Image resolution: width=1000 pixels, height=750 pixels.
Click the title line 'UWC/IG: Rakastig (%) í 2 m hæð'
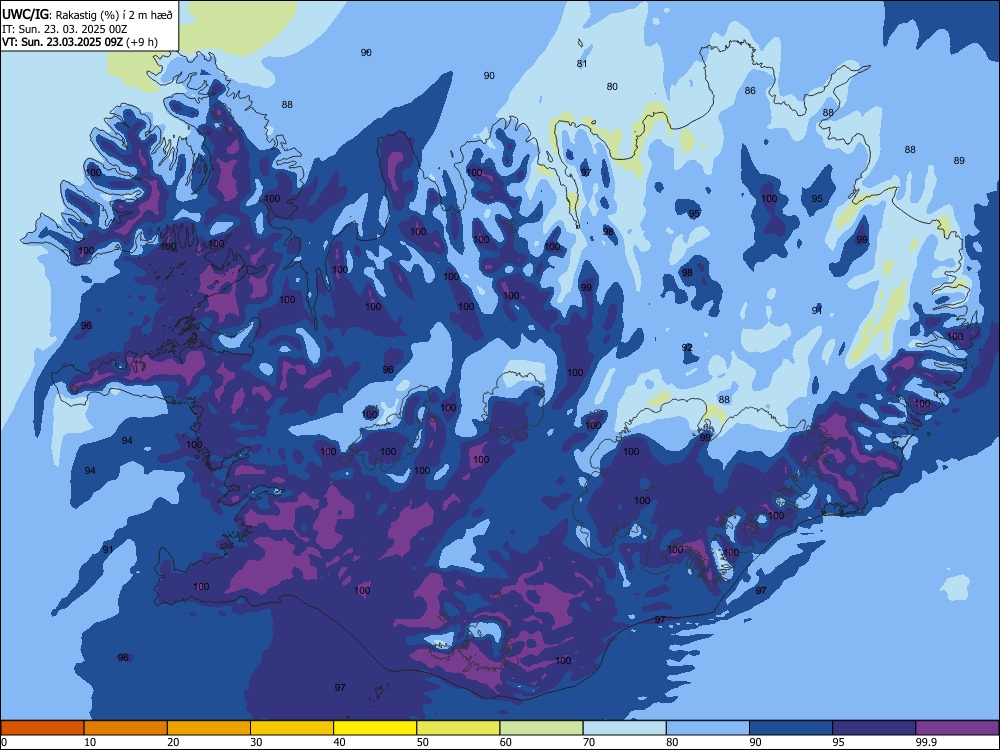tap(87, 14)
